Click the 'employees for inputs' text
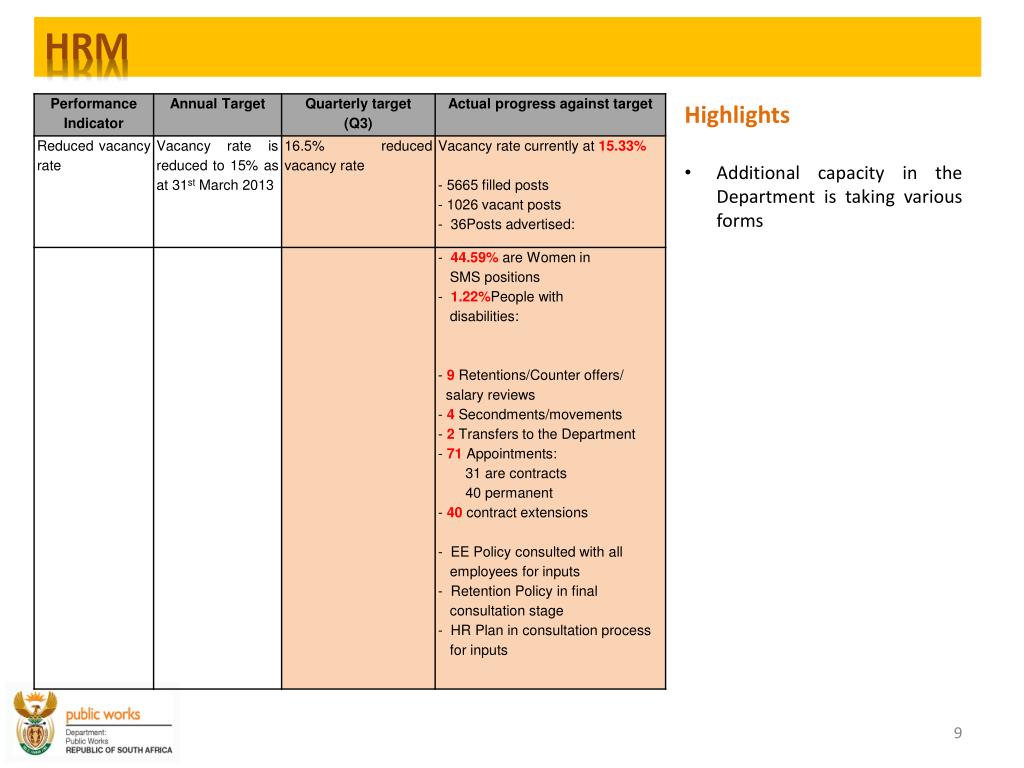 (515, 571)
